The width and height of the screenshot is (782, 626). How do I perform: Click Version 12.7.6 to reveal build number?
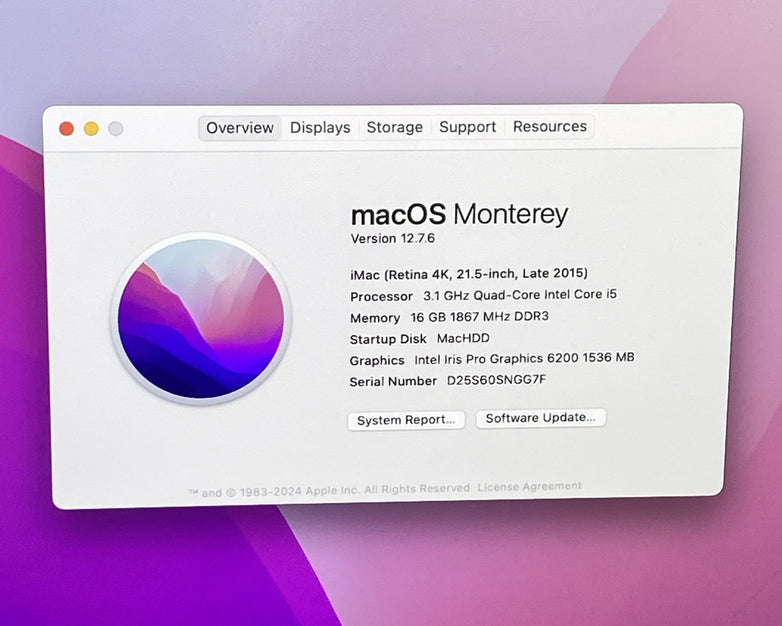click(x=393, y=239)
